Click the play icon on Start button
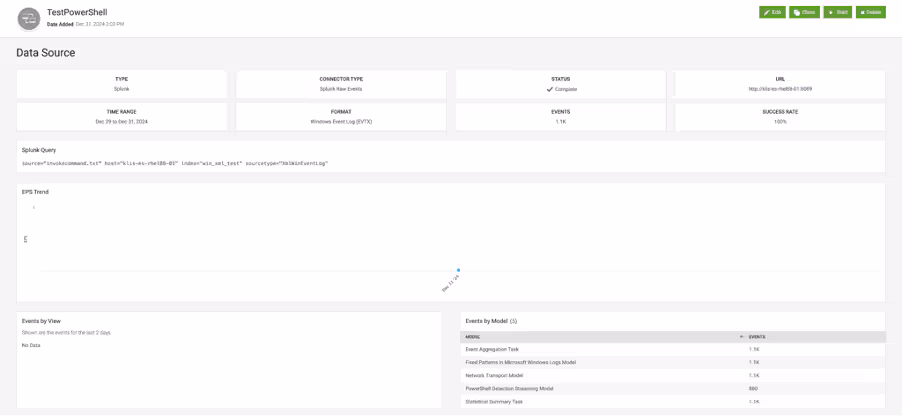Image resolution: width=902 pixels, height=416 pixels. pyautogui.click(x=830, y=12)
